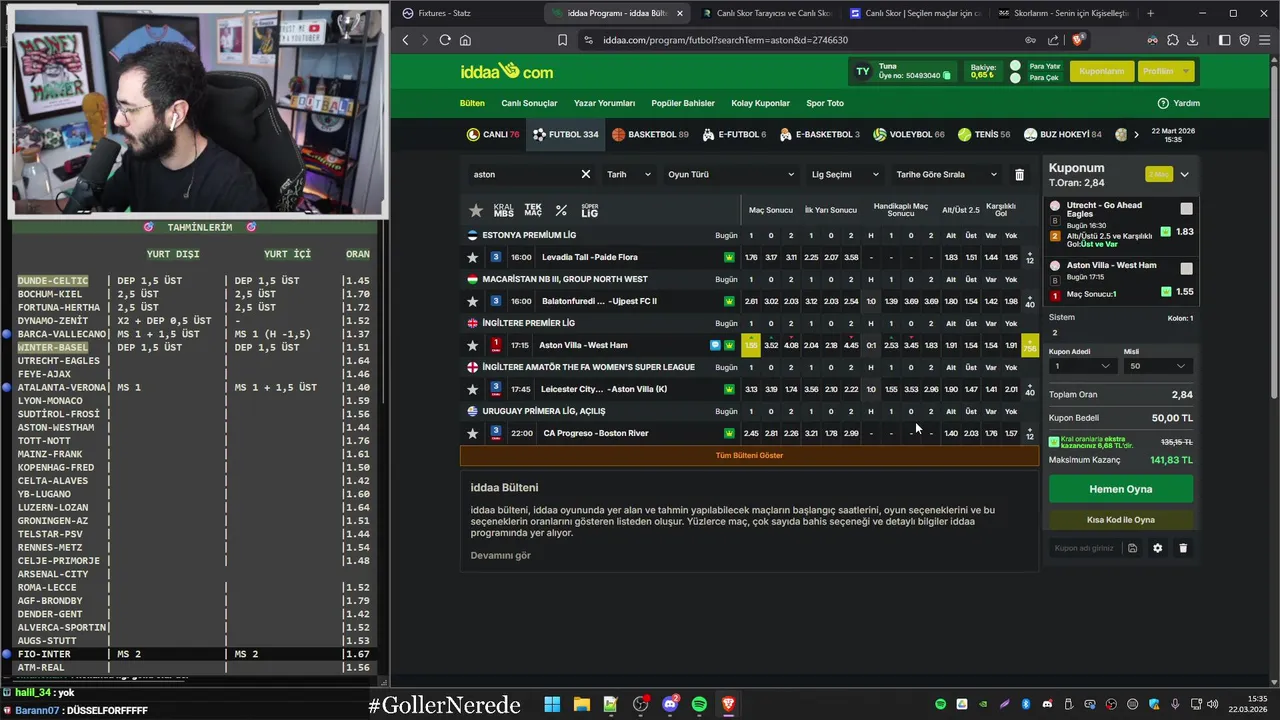Clear the 'aston' search with the X icon

(x=586, y=174)
